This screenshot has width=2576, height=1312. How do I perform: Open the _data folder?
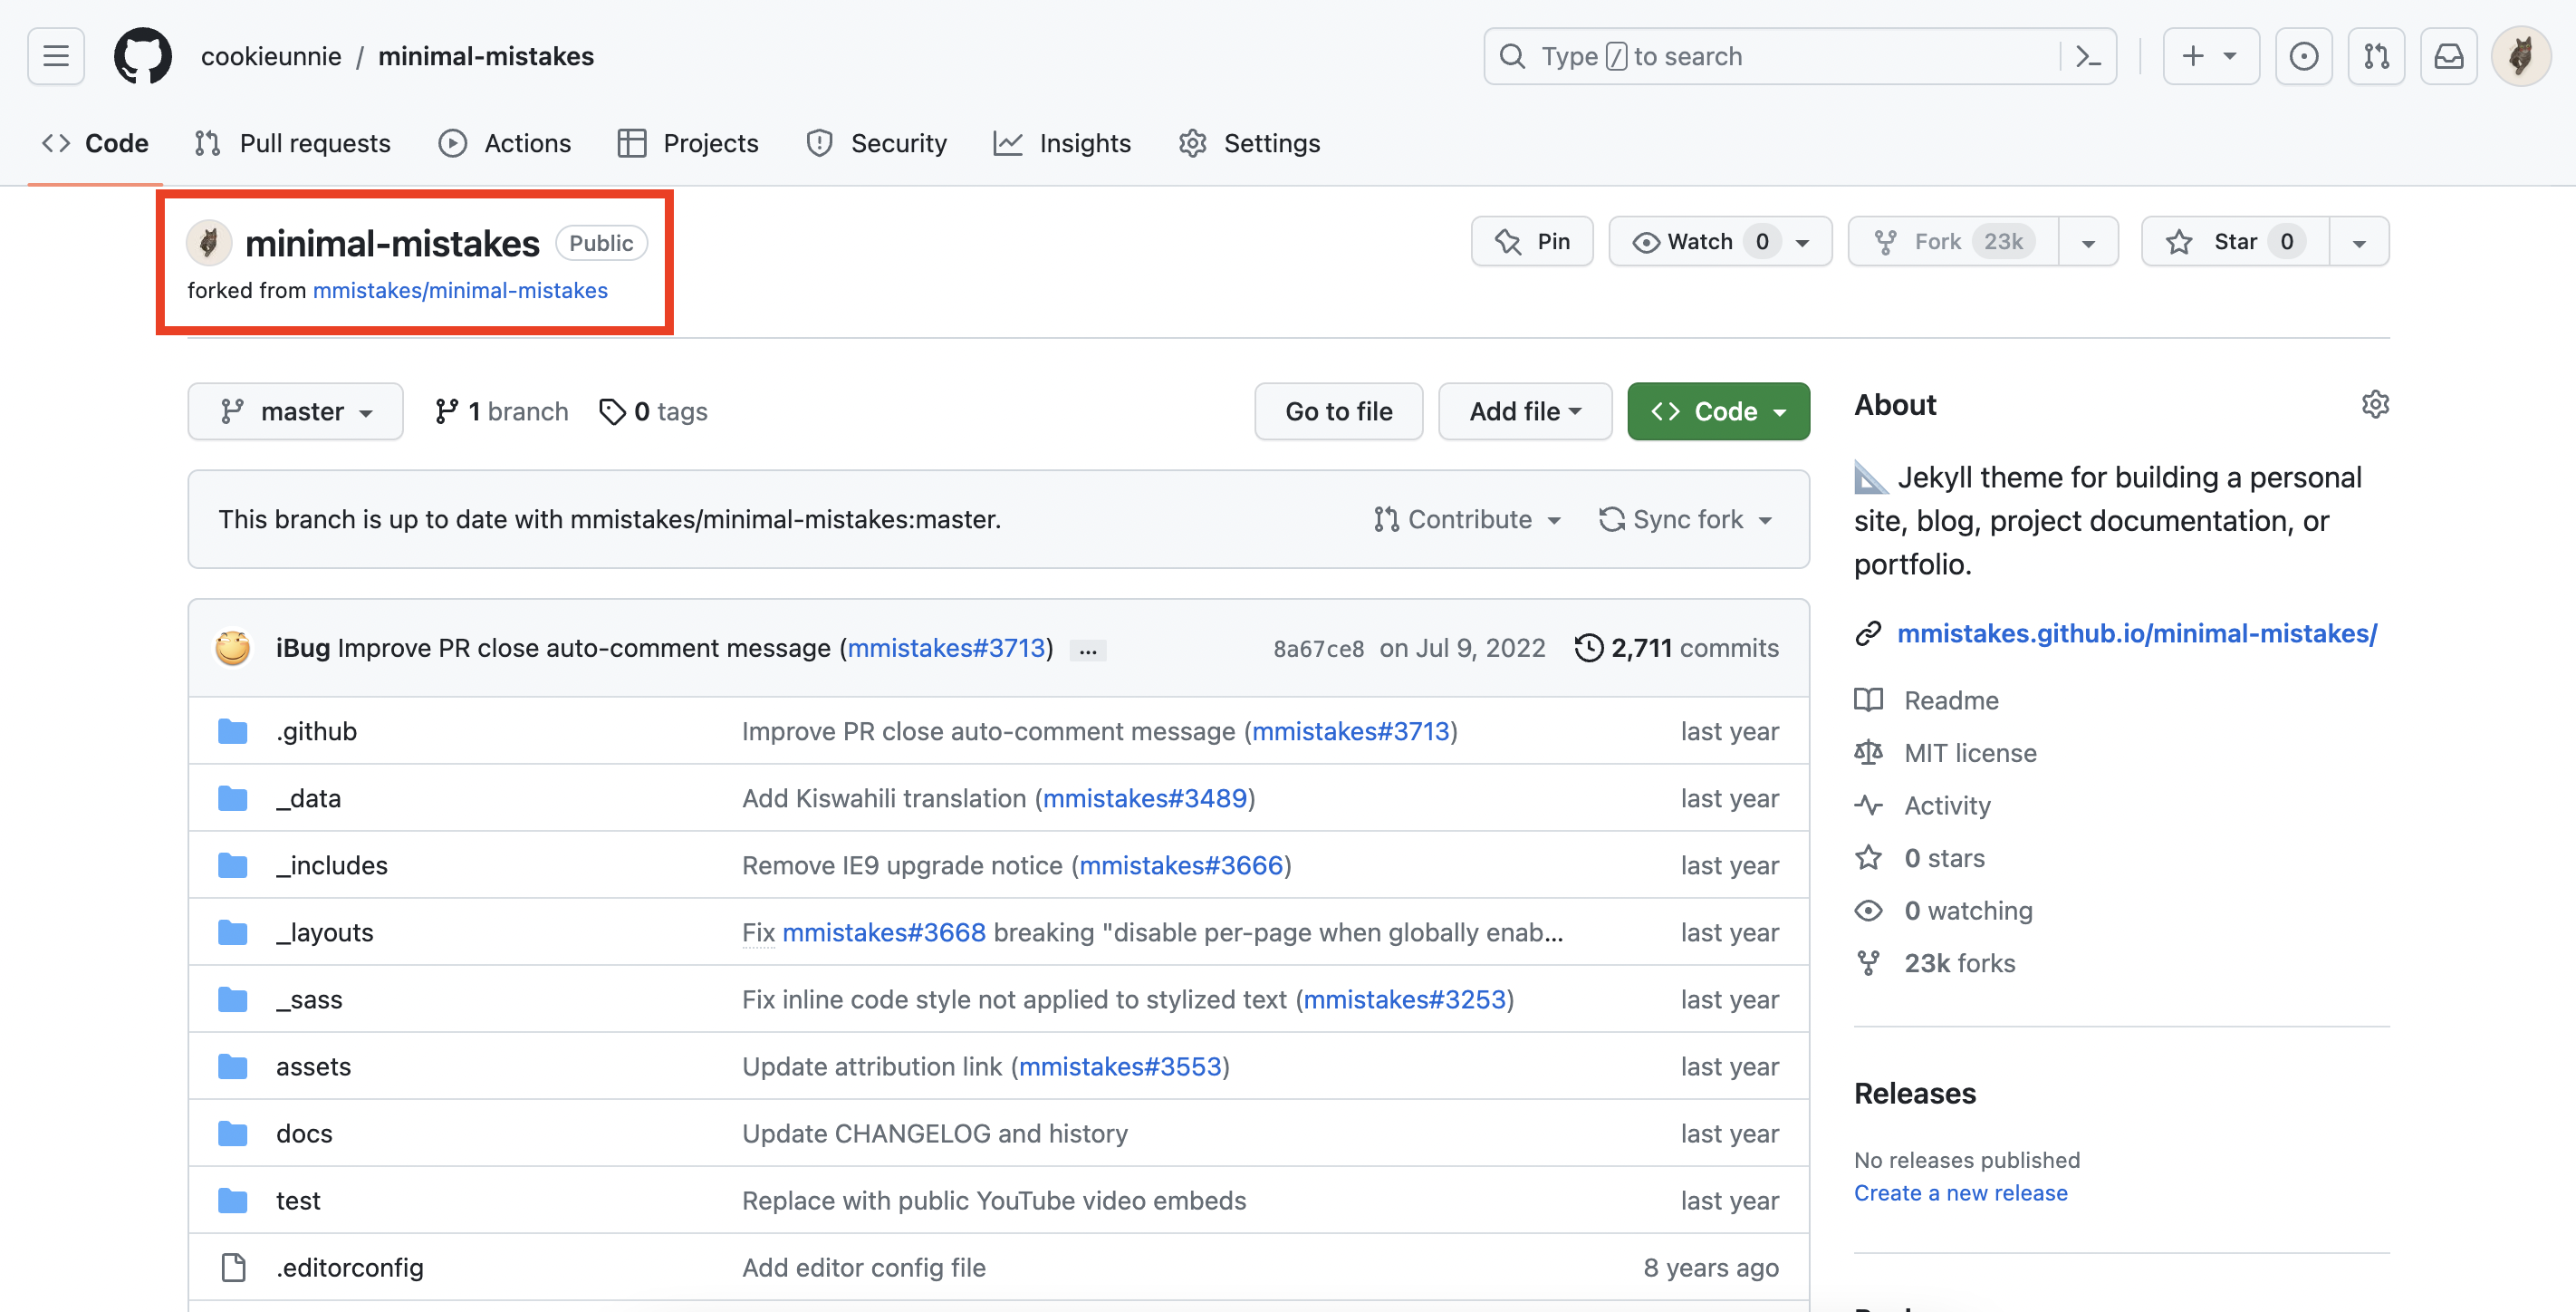pos(308,798)
